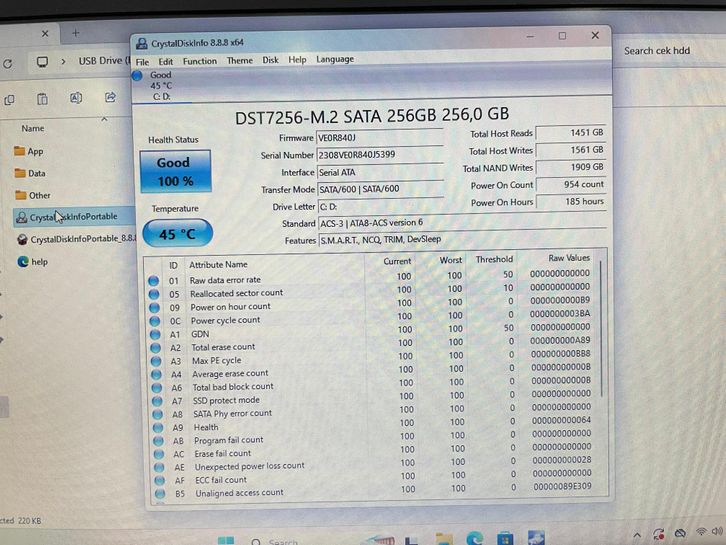Click the Explorer copy toolbar icon
Viewport: 726px width, 545px height.
pyautogui.click(x=9, y=100)
